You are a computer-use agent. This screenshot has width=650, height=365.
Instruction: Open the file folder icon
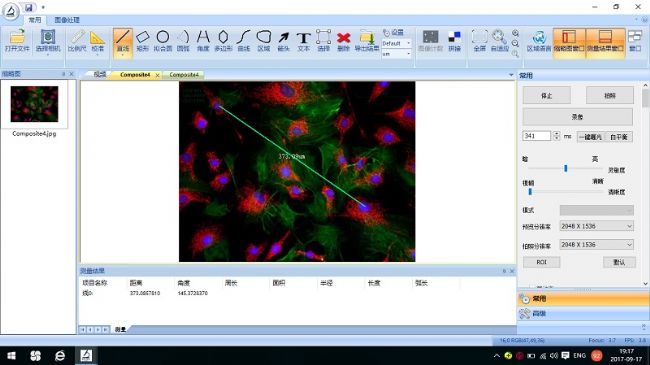[17, 41]
